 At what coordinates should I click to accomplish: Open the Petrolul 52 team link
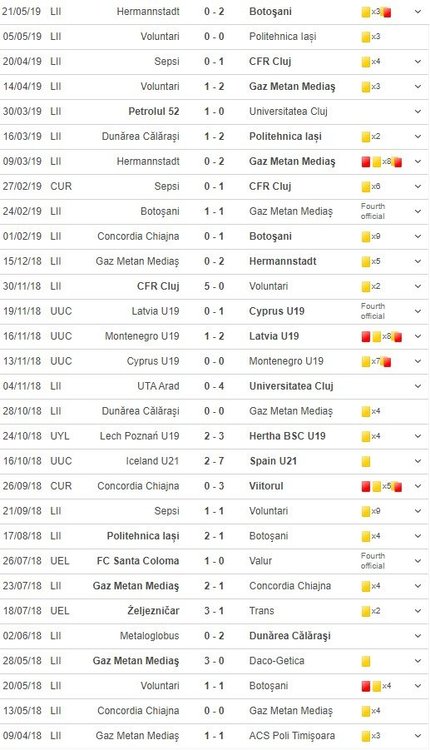click(x=154, y=111)
